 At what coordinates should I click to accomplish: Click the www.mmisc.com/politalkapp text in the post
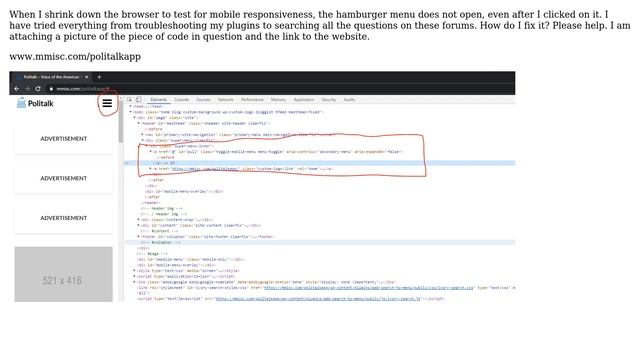[x=75, y=56]
